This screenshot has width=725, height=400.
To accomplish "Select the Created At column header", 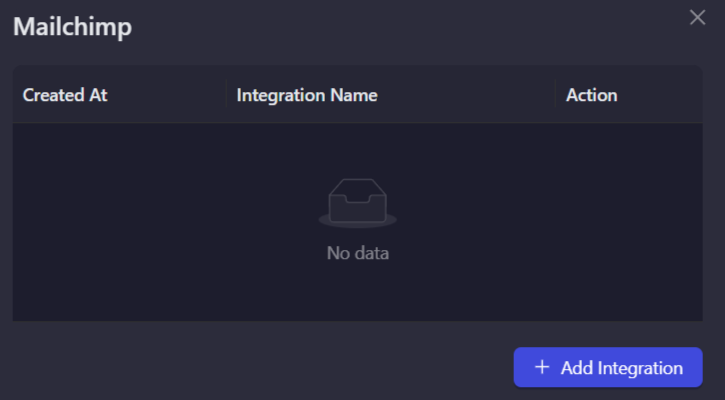I will (x=119, y=95).
